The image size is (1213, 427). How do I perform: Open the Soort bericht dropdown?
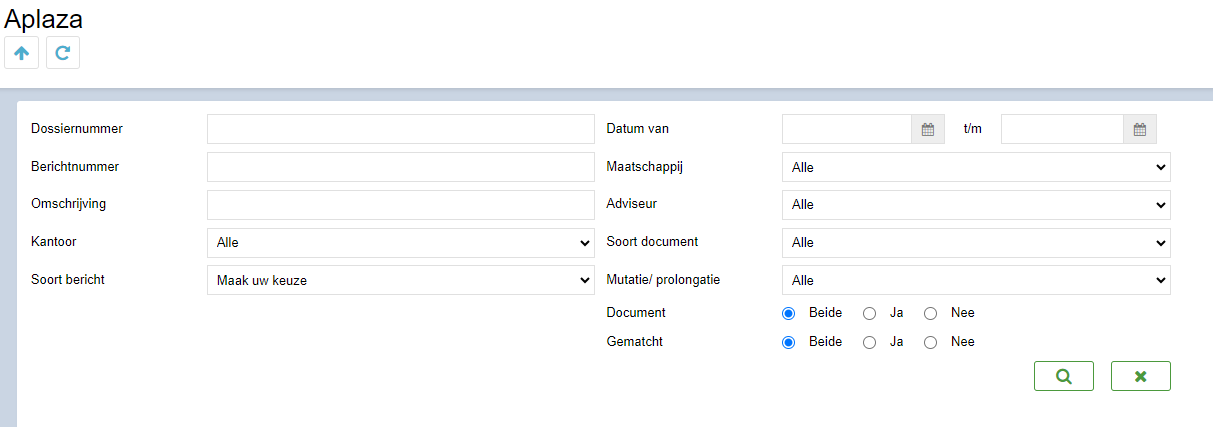click(x=401, y=280)
